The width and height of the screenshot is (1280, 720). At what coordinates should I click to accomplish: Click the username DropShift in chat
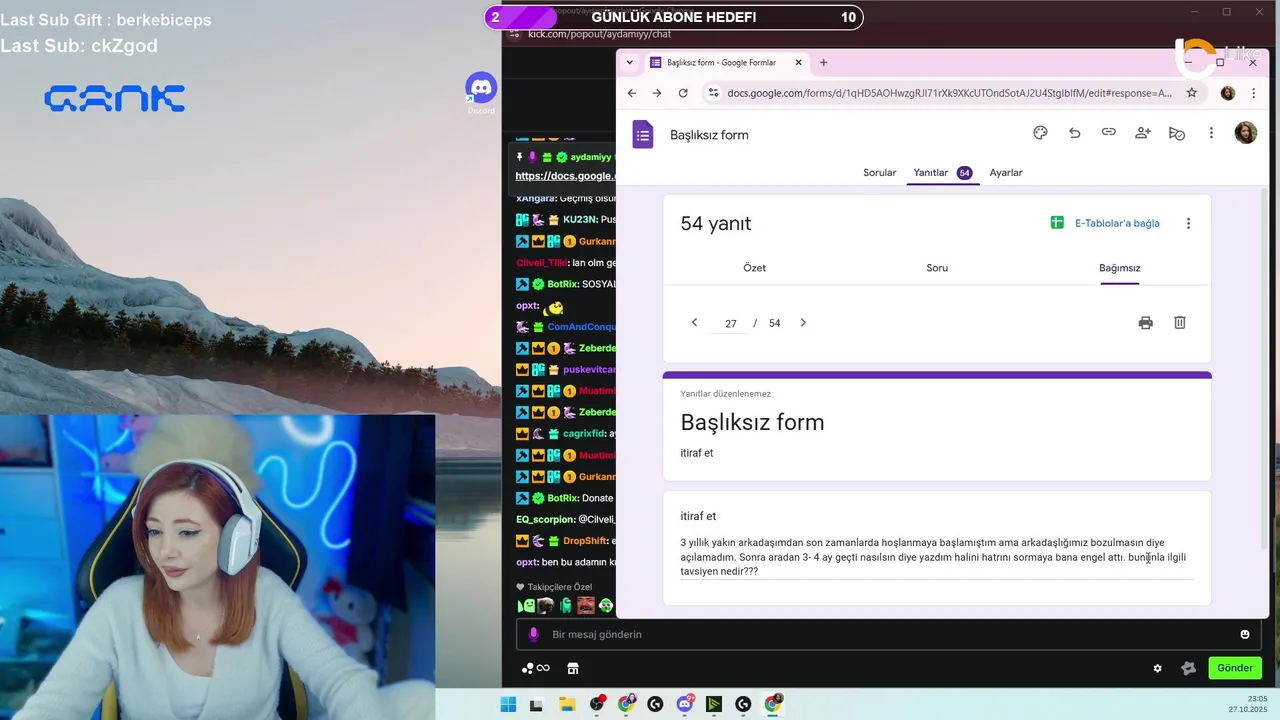point(586,541)
